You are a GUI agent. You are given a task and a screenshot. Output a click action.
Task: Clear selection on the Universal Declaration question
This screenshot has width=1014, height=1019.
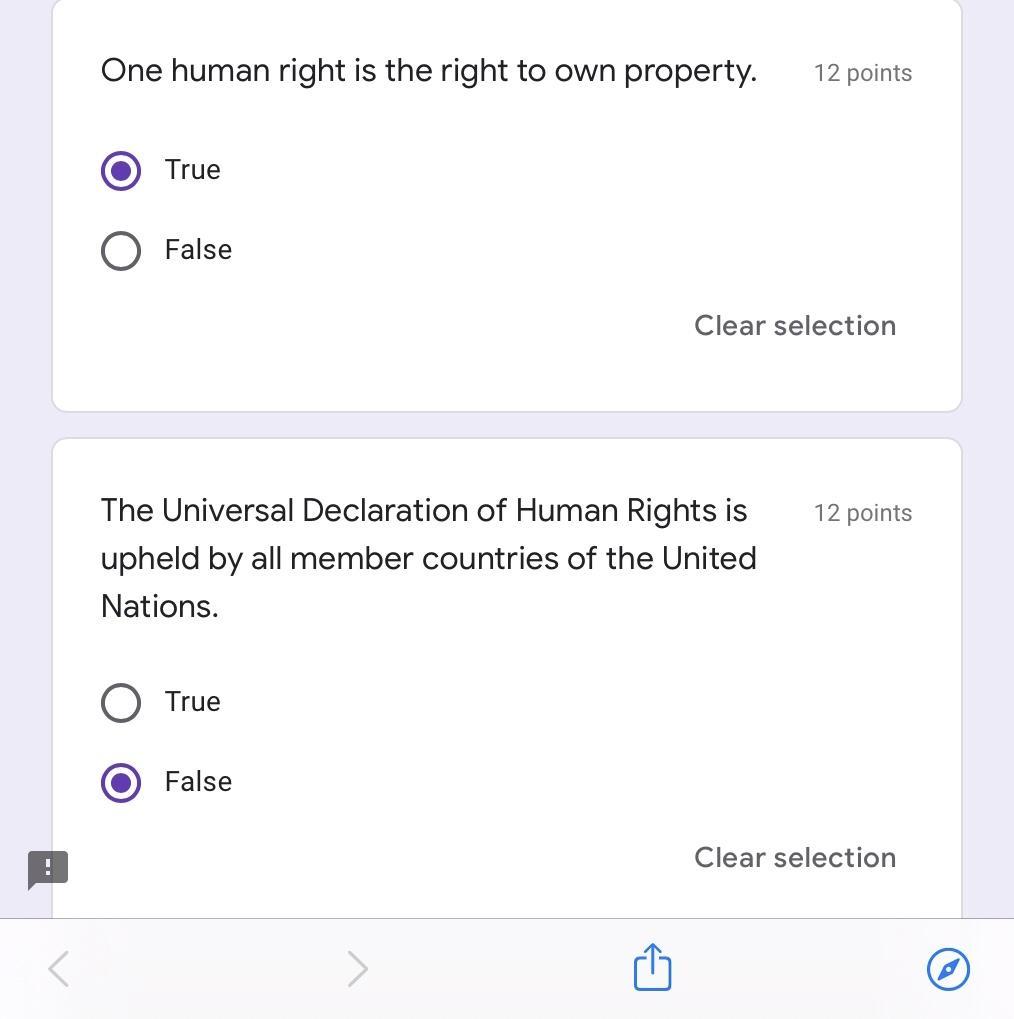click(x=795, y=858)
